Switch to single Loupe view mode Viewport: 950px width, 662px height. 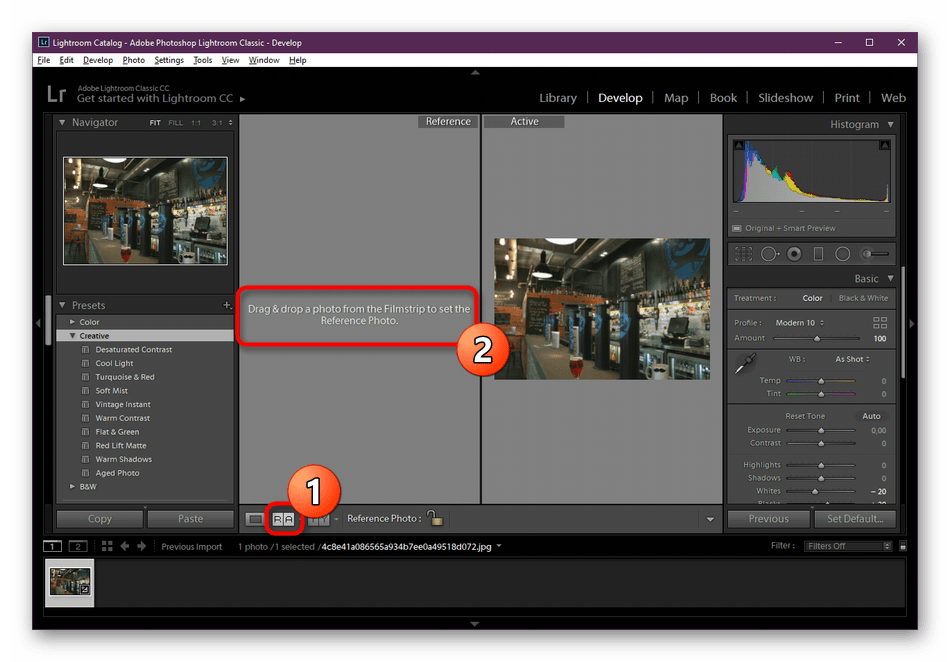click(x=255, y=519)
